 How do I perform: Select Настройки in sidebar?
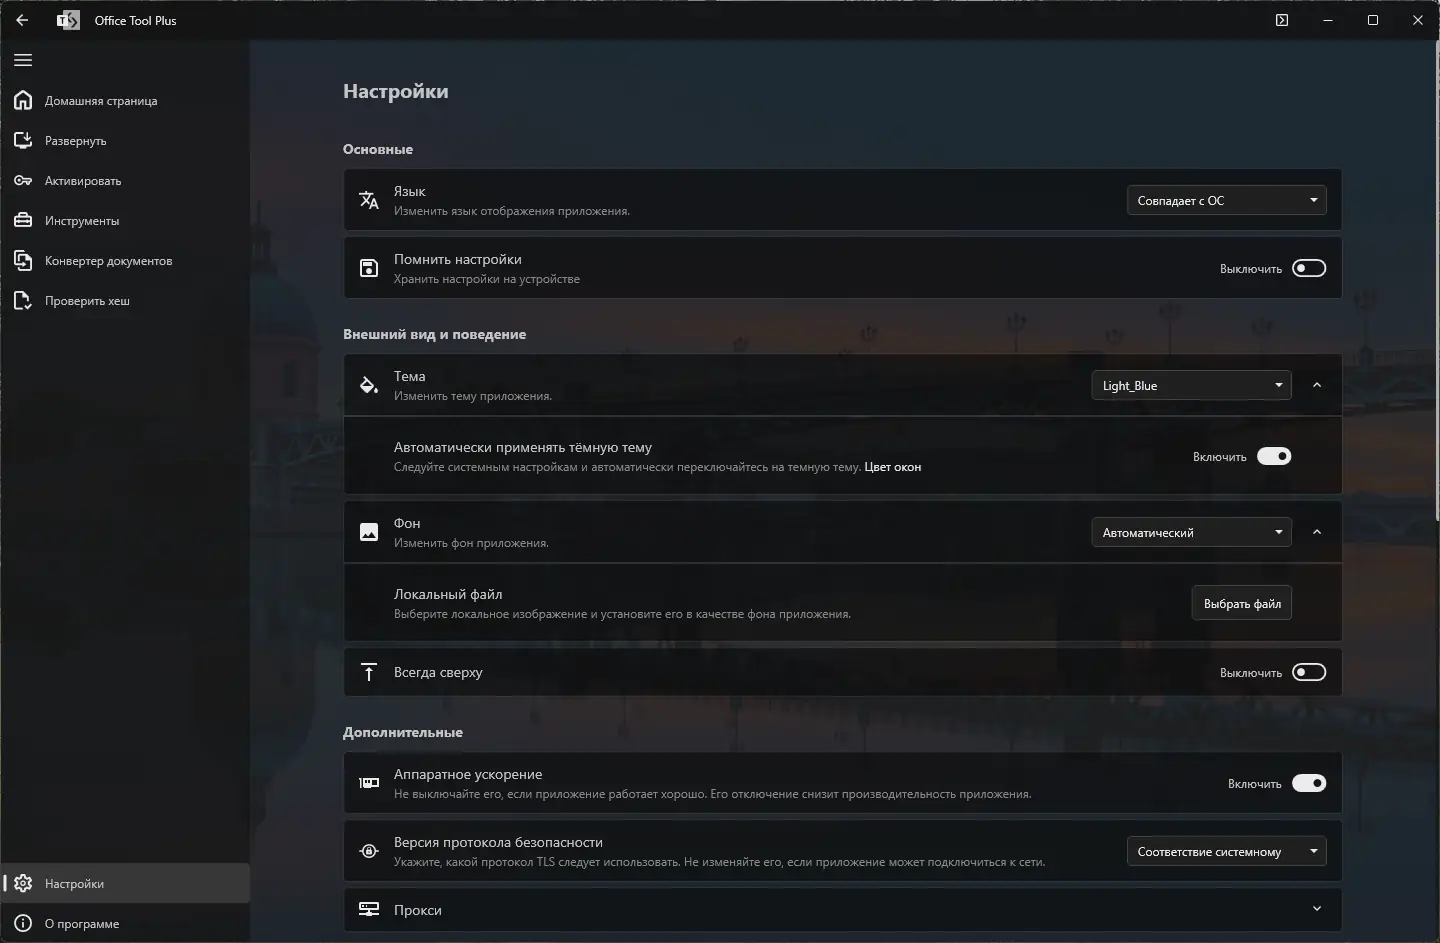(125, 883)
